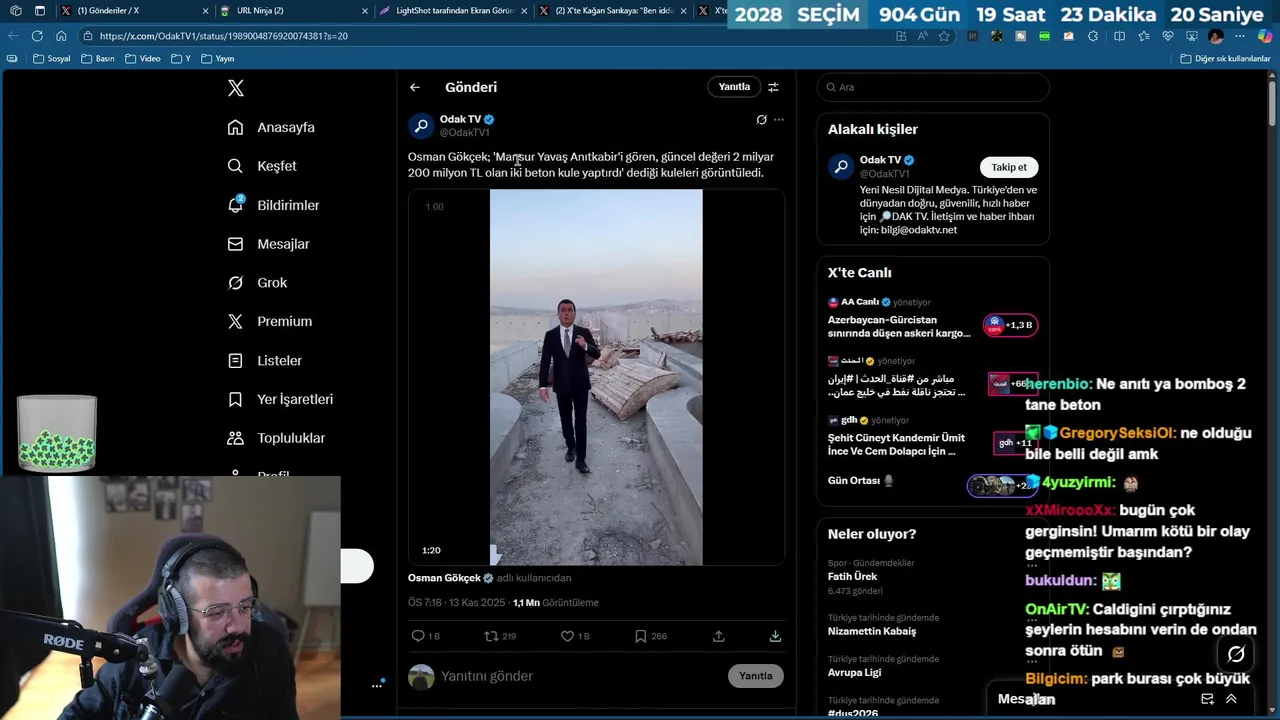This screenshot has width=1280, height=720.
Task: Open the Copilot icon in toolbar
Action: pyautogui.click(x=1265, y=36)
